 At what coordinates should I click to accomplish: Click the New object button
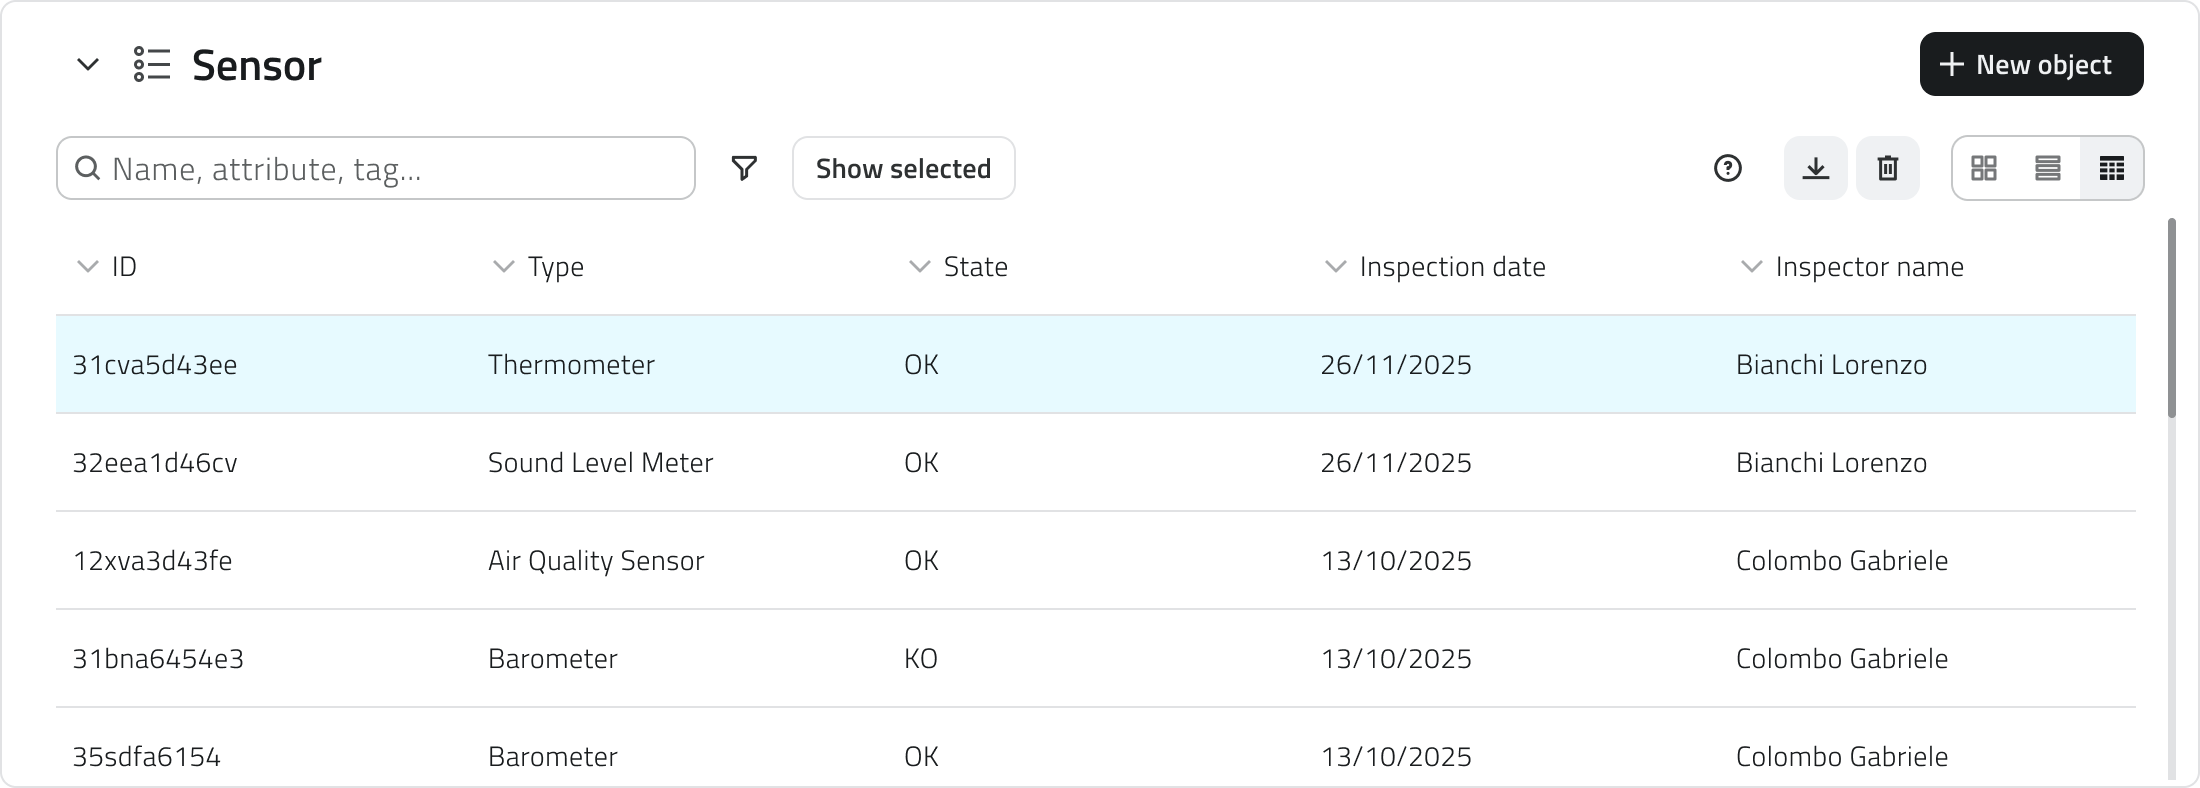coord(2031,64)
